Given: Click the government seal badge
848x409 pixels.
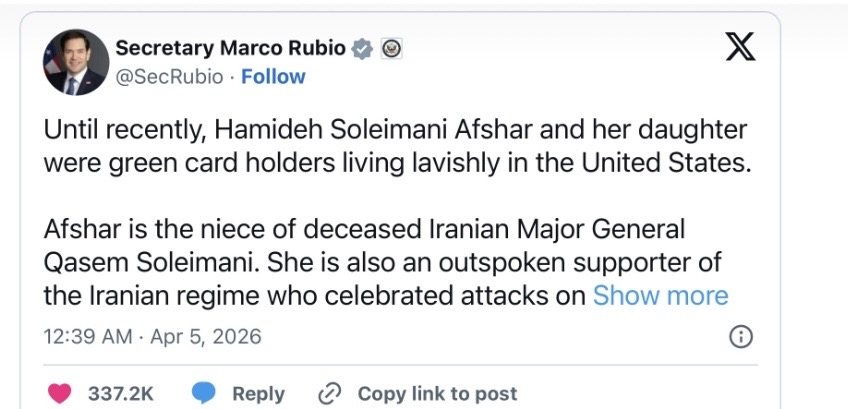Looking at the screenshot, I should [392, 48].
